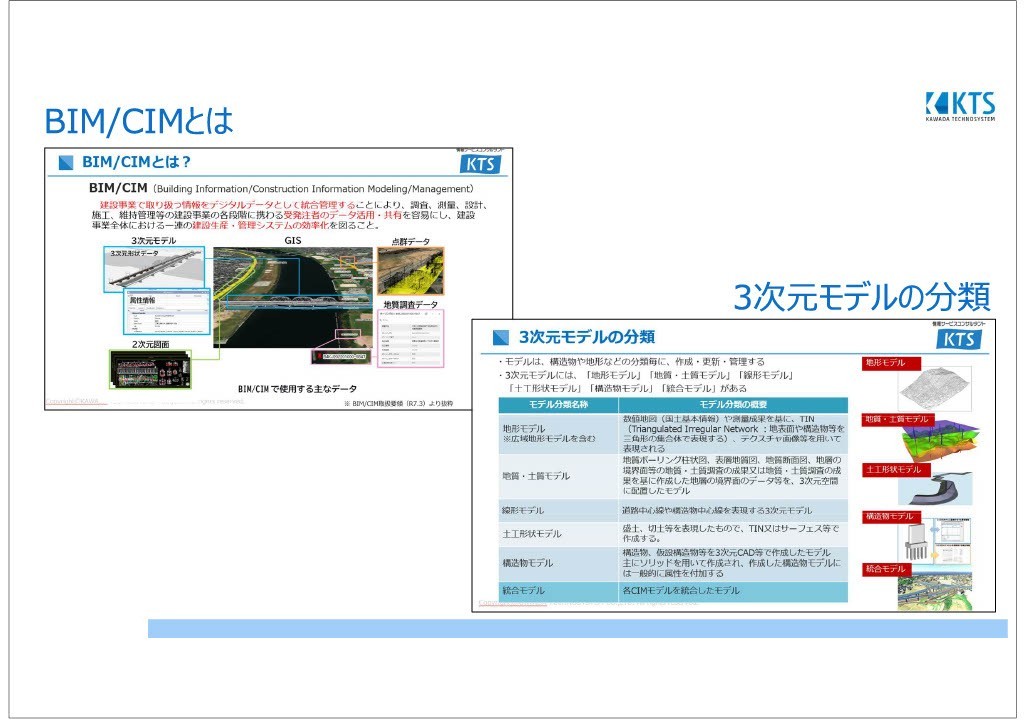
Task: Click the KTS logo on the 3次元モデルの分類 slide
Action: coord(958,338)
